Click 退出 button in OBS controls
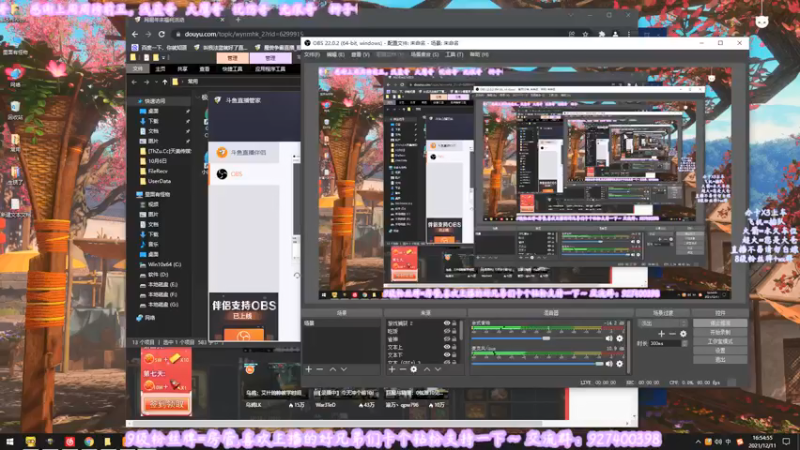The width and height of the screenshot is (800, 450). point(720,360)
